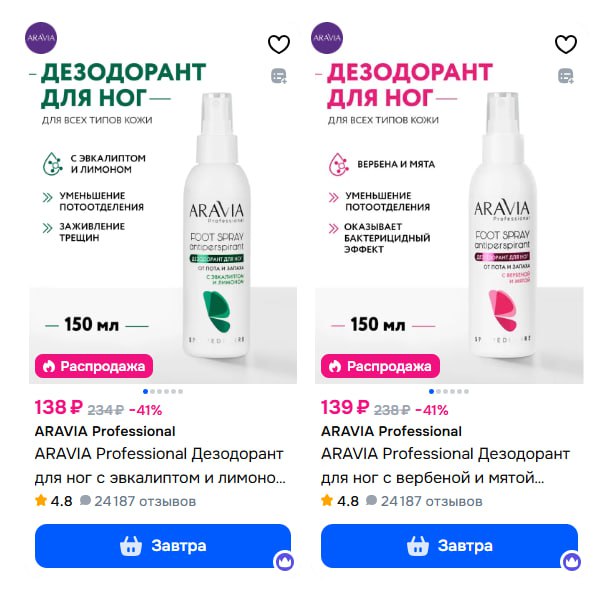Click Распродажа badge on left product
The image size is (611, 595).
tap(94, 366)
